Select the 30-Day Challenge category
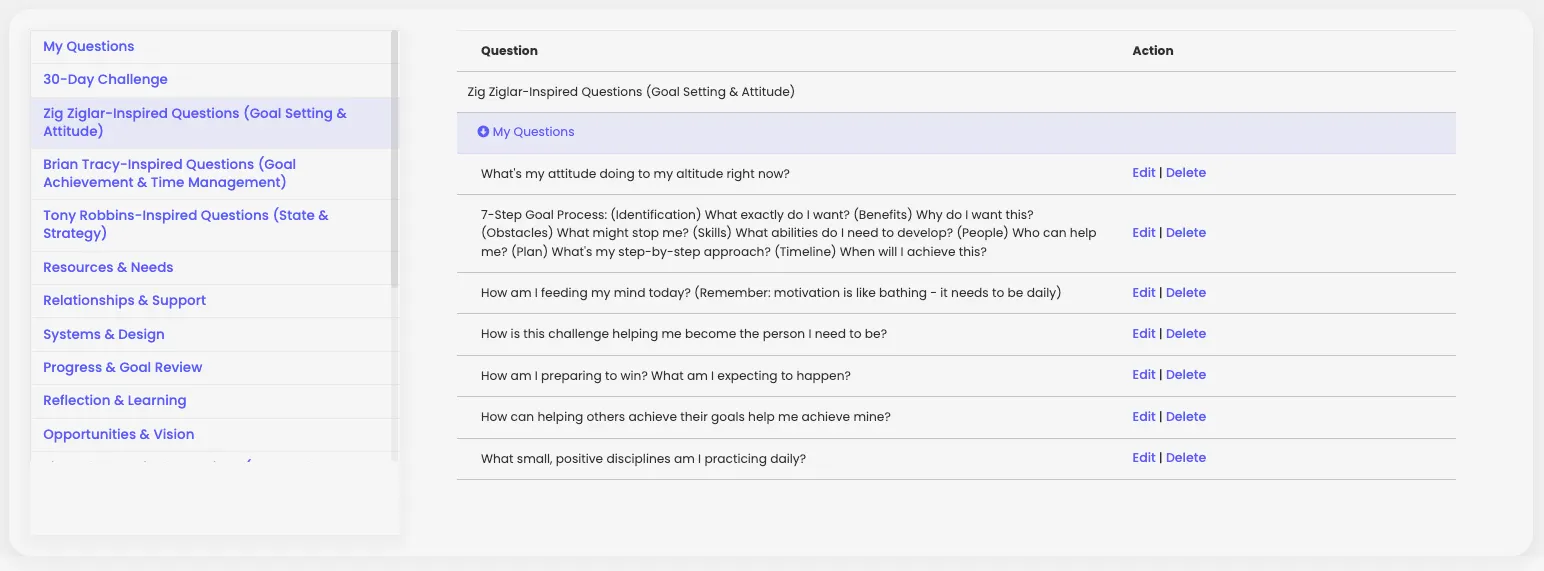Image resolution: width=1544 pixels, height=571 pixels. pos(105,80)
